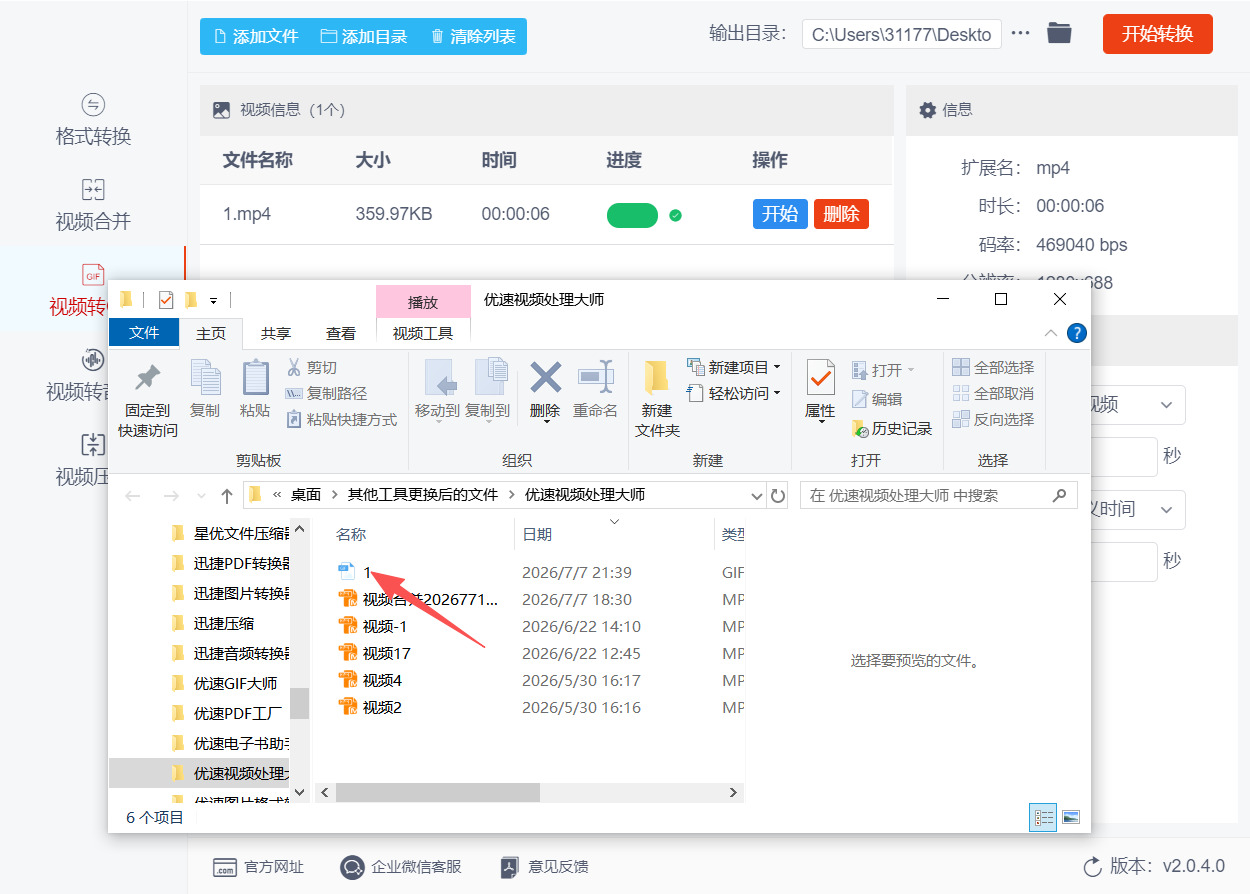Collapse the Explorer ribbon with chevron
Screen dimensions: 1250x894
pos(1050,333)
